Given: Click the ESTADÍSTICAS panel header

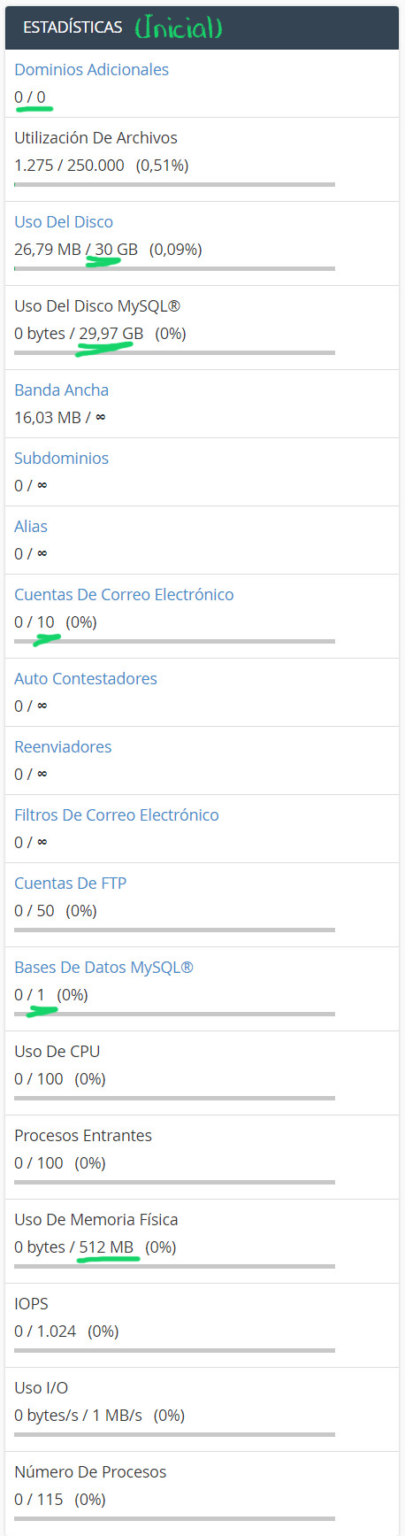Looking at the screenshot, I should (202, 27).
